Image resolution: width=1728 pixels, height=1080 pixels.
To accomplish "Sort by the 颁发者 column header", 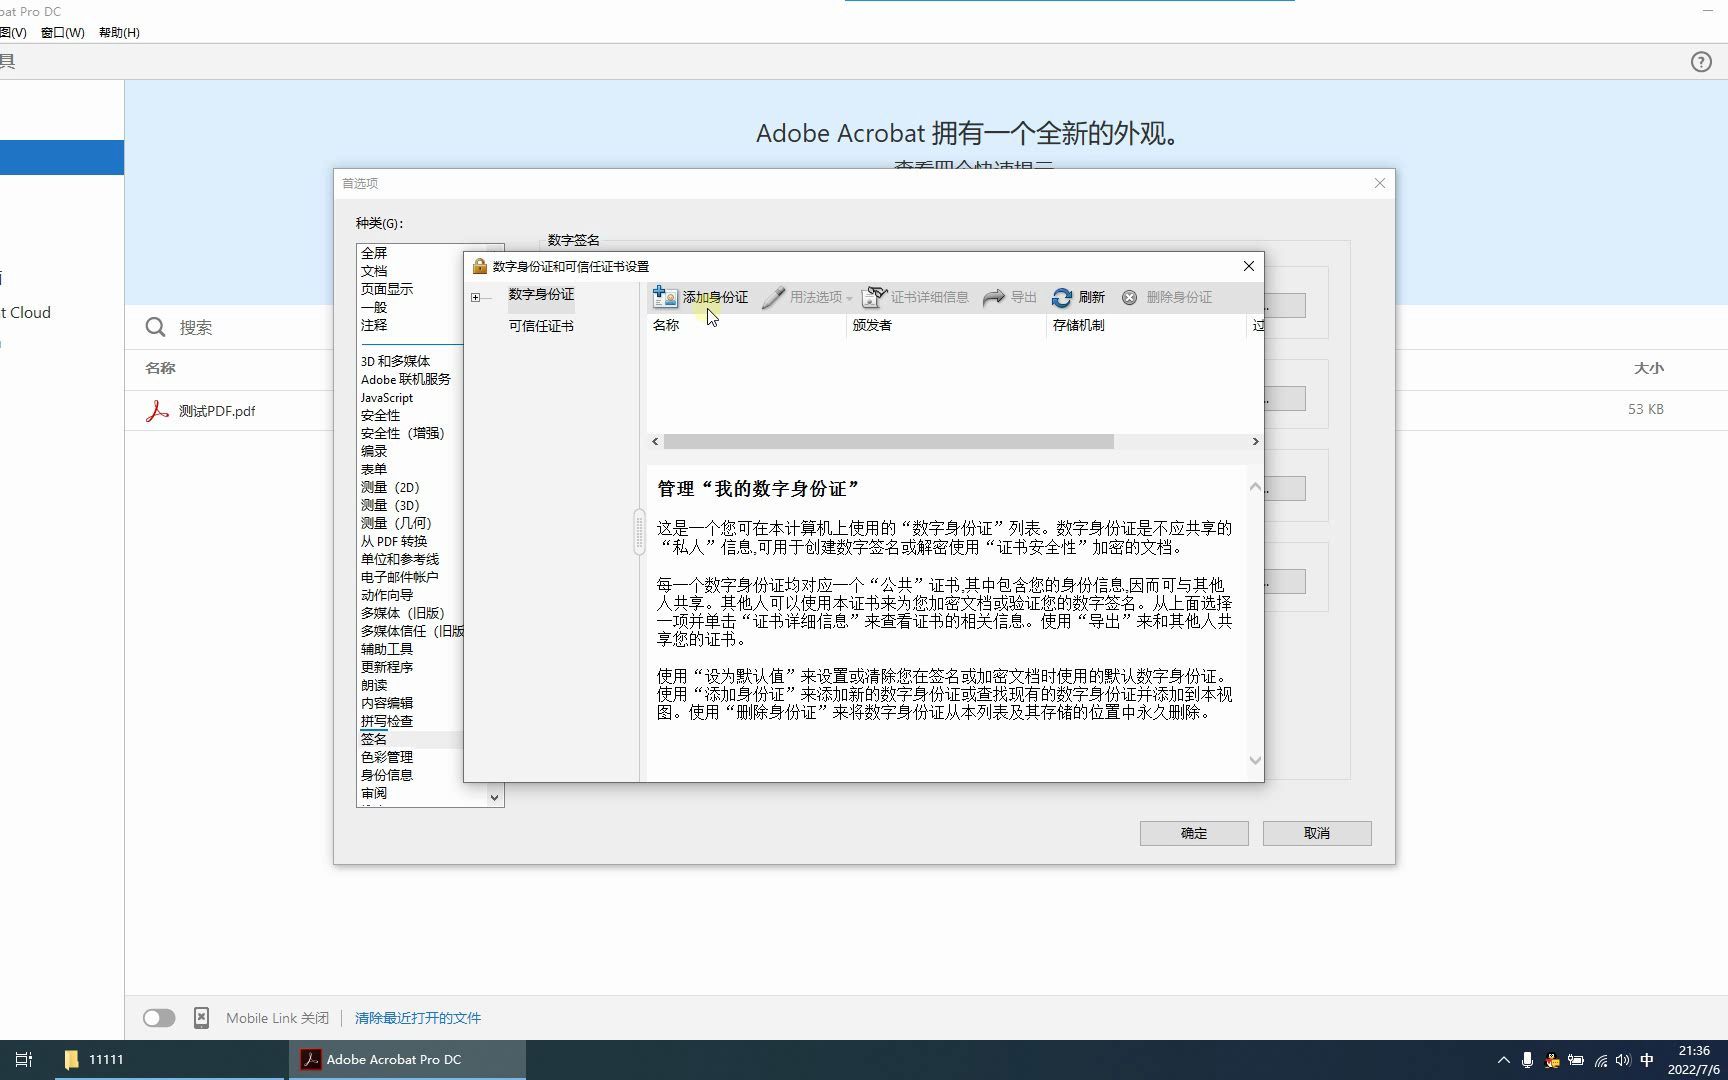I will 946,325.
